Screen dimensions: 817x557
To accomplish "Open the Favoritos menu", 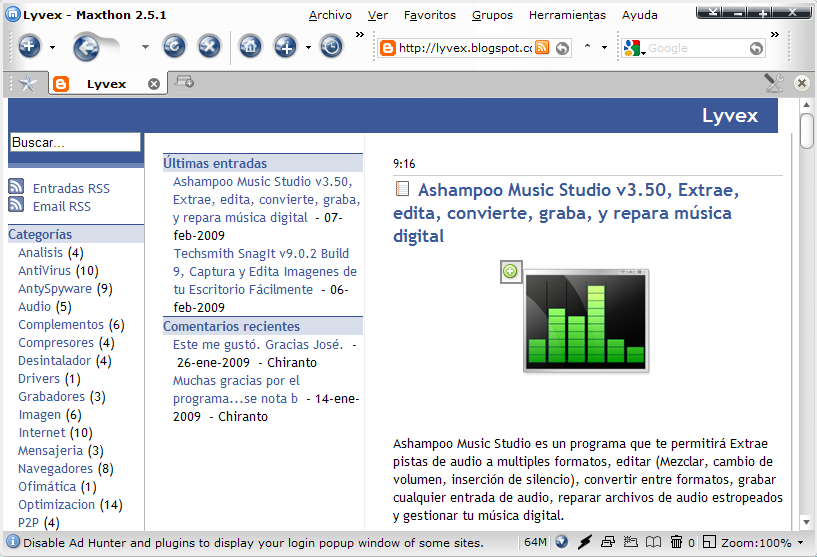I will click(x=430, y=15).
